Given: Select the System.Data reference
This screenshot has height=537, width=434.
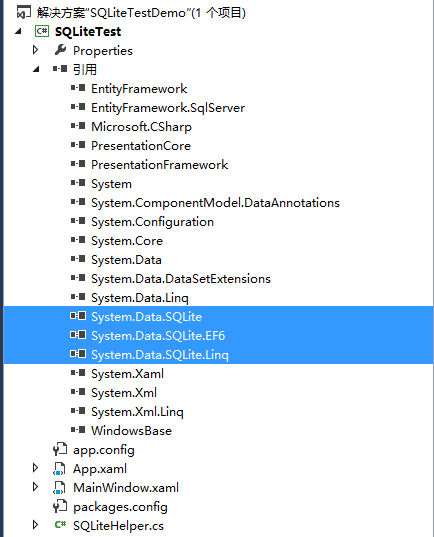Looking at the screenshot, I should click(126, 260).
